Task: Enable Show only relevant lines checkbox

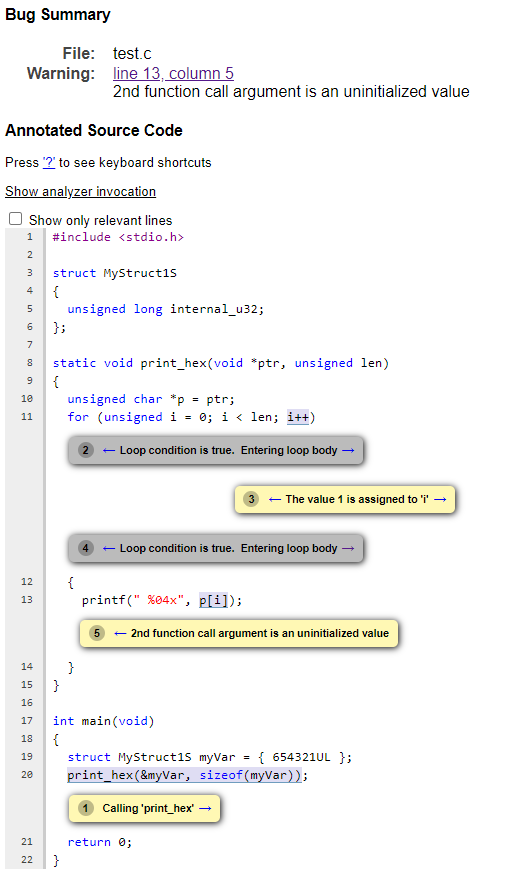Action: [16, 219]
